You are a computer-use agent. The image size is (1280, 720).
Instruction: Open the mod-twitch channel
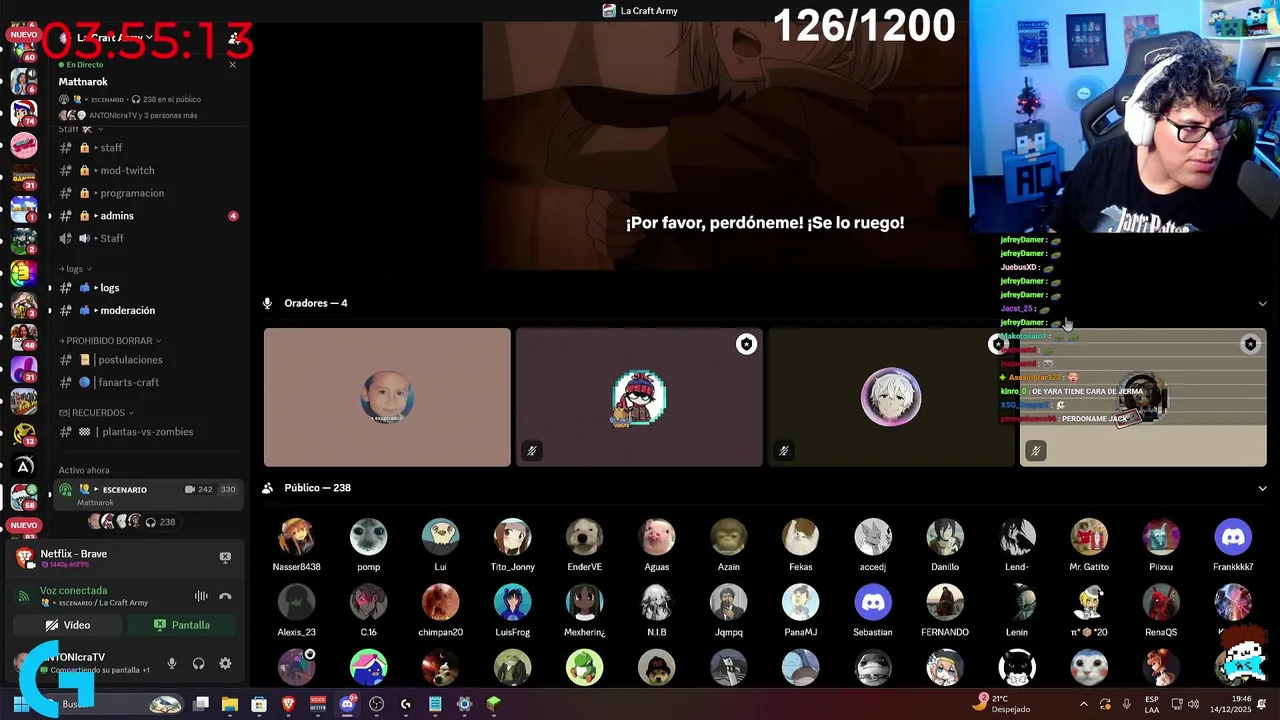tap(150, 170)
